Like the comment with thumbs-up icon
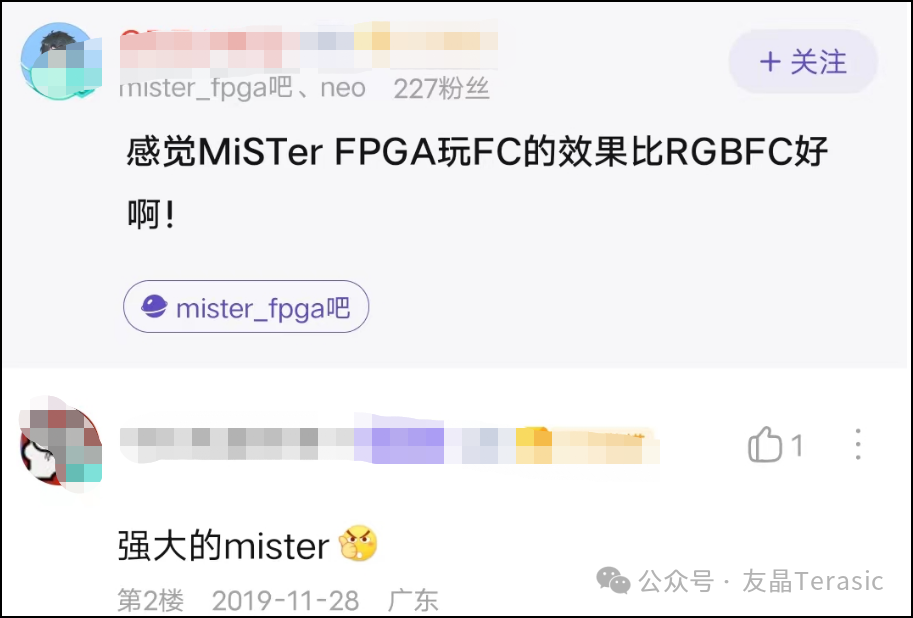 pos(765,445)
